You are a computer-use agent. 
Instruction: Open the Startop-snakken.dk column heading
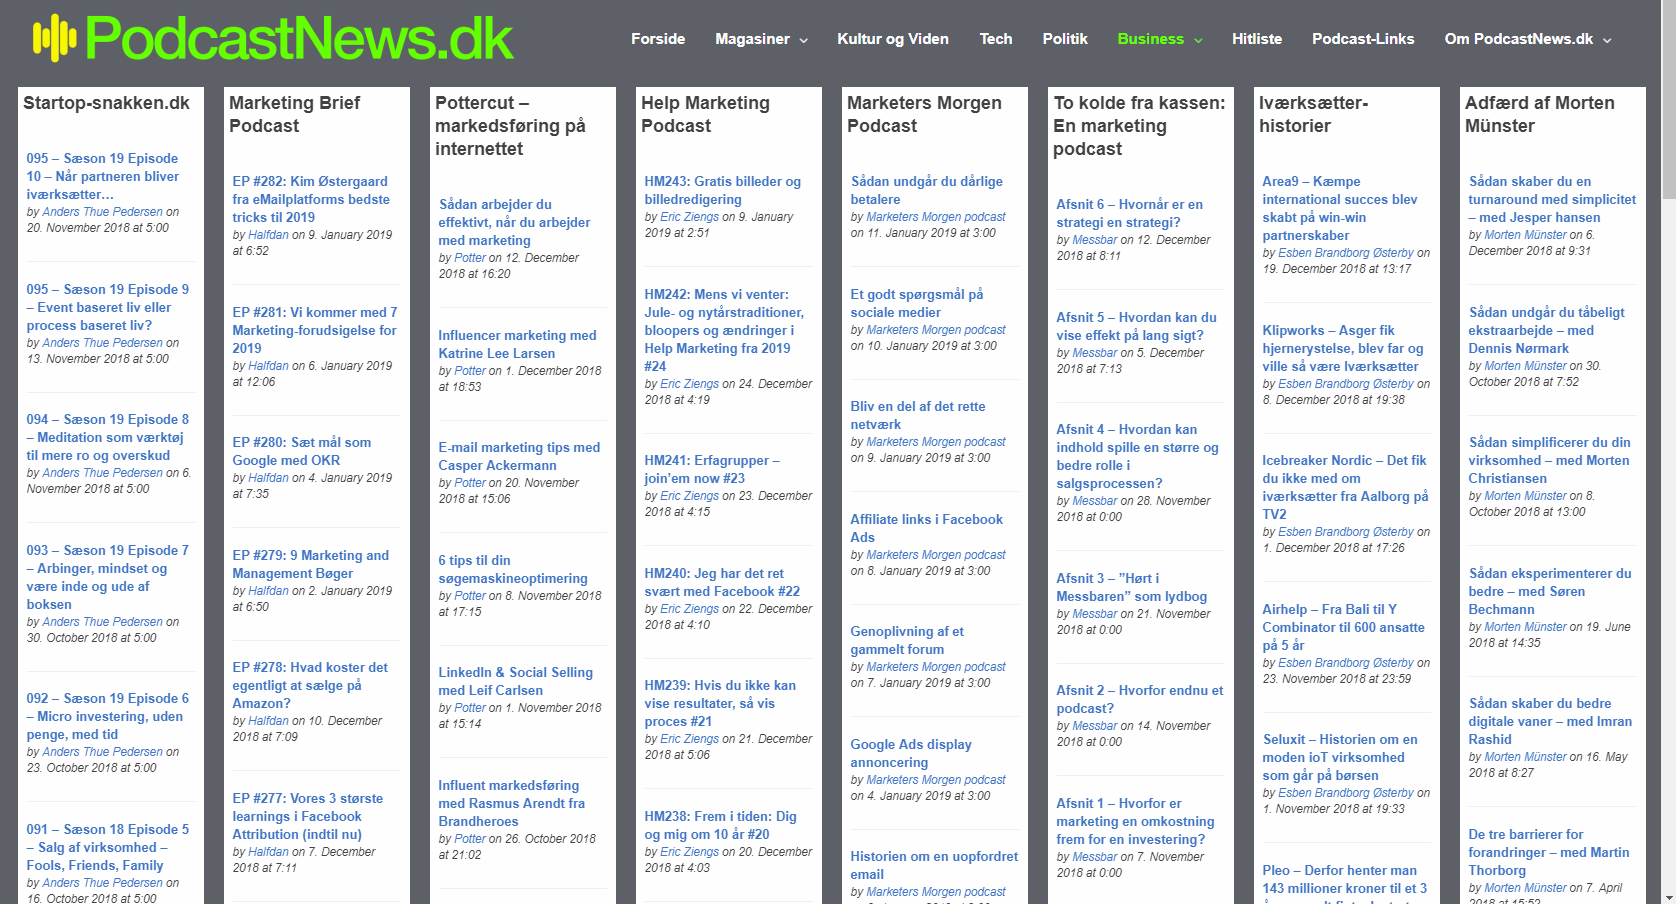(106, 103)
